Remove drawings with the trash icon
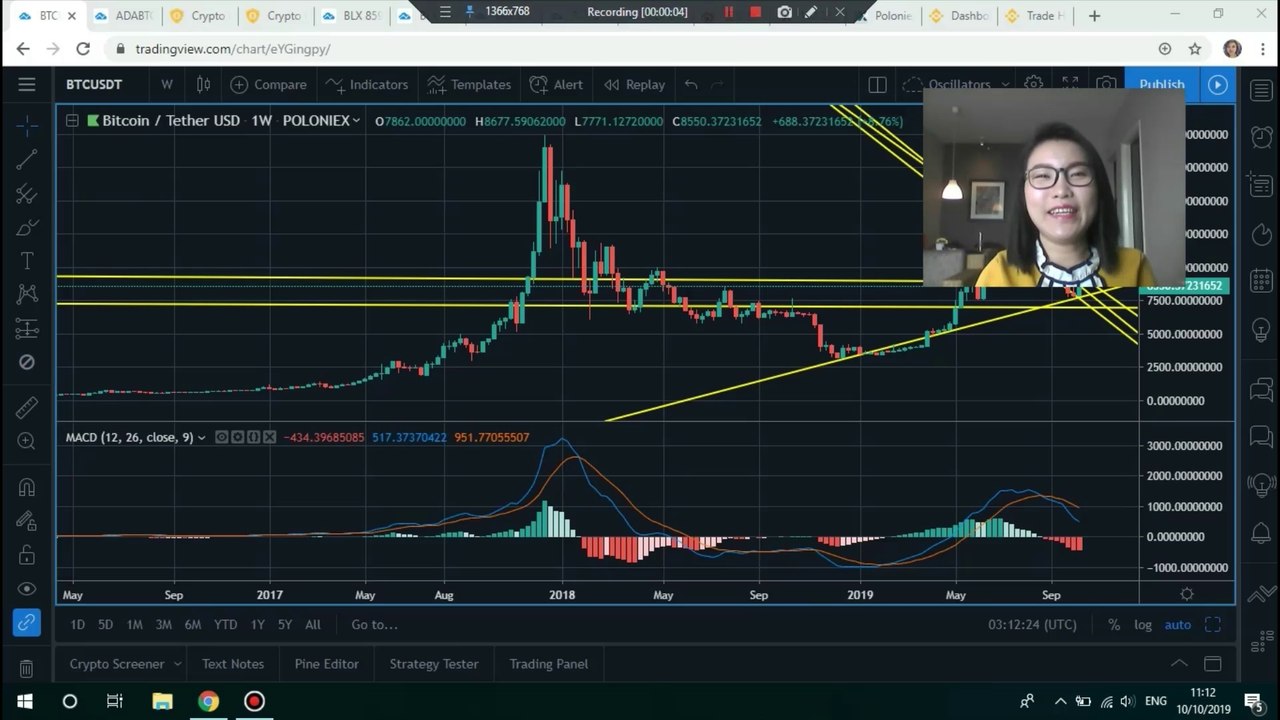Viewport: 1280px width, 720px height. [27, 668]
